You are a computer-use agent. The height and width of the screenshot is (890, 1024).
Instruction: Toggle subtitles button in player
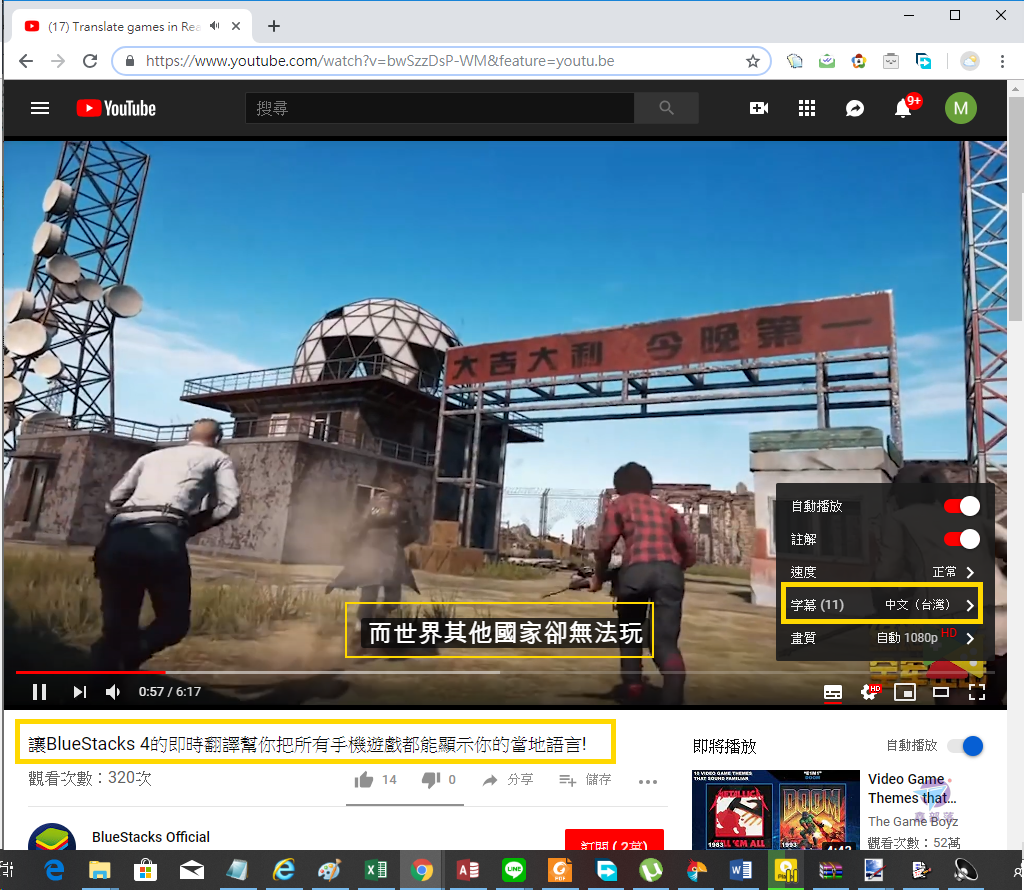click(833, 692)
